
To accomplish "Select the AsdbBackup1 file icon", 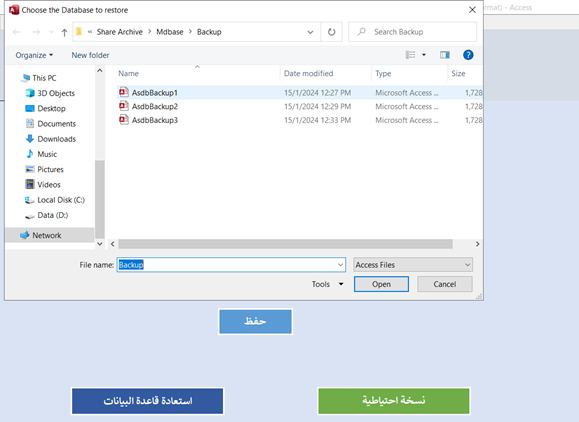I will [124, 92].
